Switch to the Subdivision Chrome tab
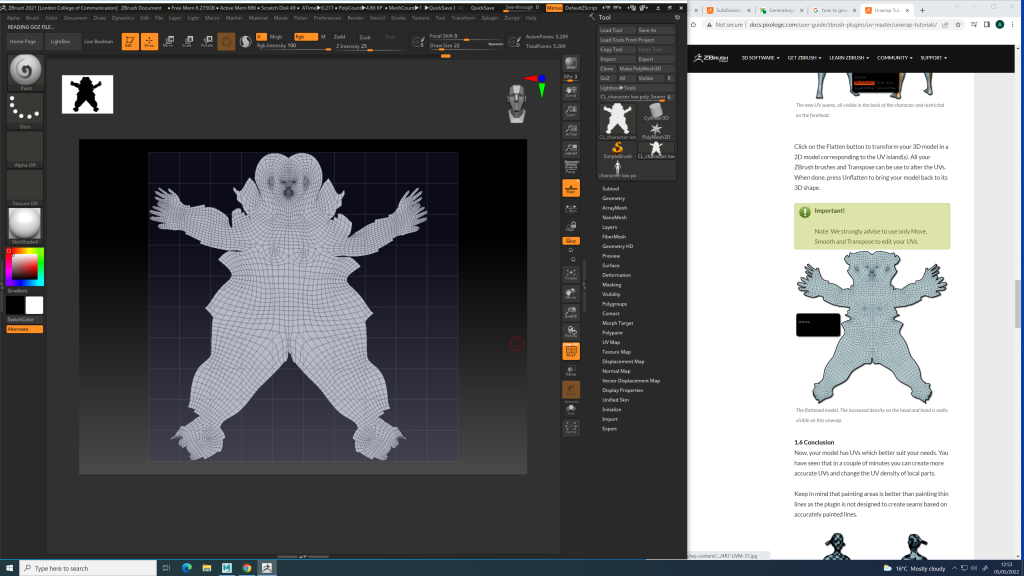Screen dimensions: 1024x576 coord(729,10)
